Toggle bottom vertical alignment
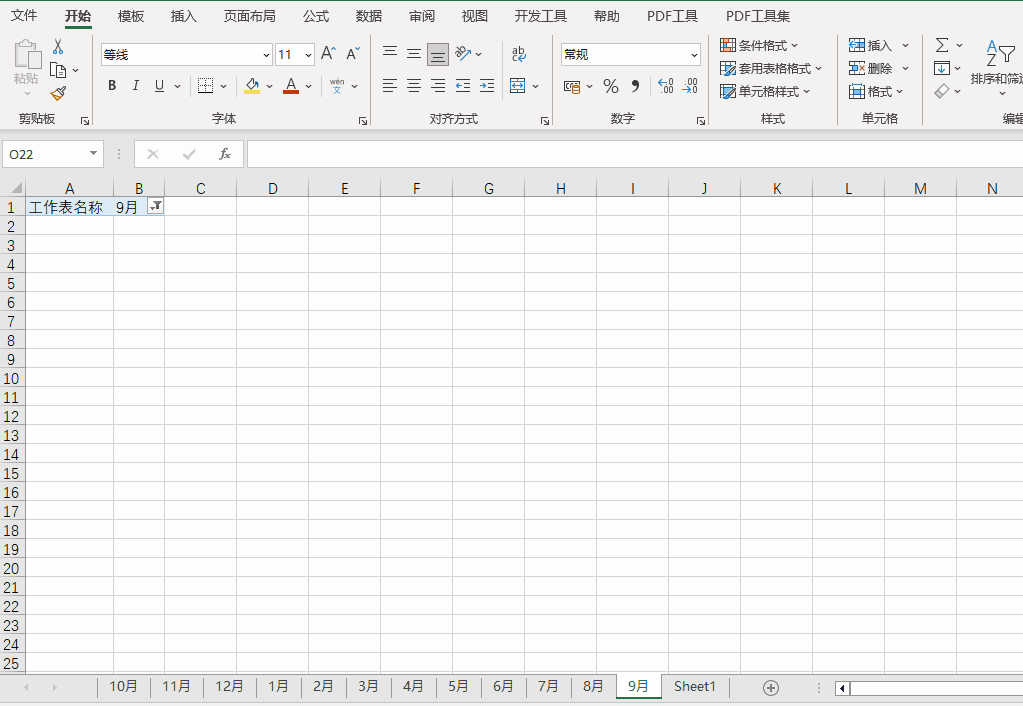The height and width of the screenshot is (706, 1023). [x=438, y=55]
